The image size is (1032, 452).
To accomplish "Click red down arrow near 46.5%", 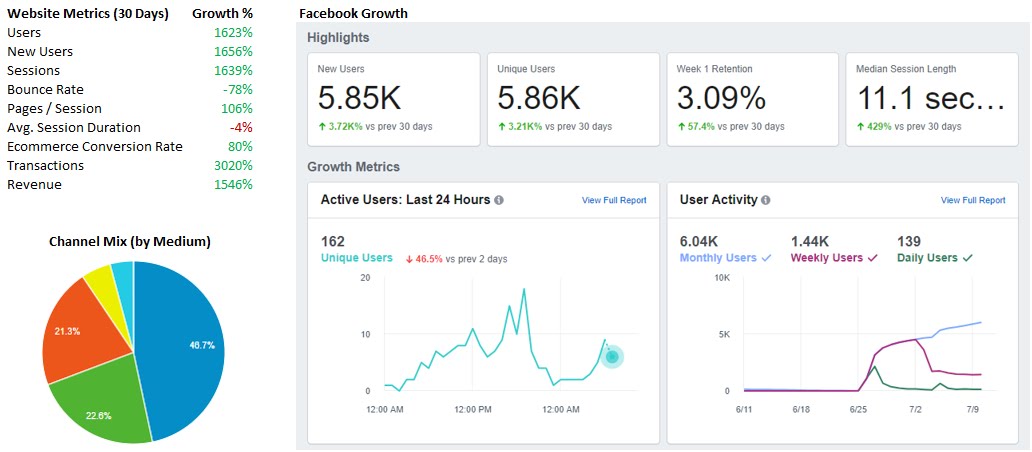I will (x=409, y=259).
